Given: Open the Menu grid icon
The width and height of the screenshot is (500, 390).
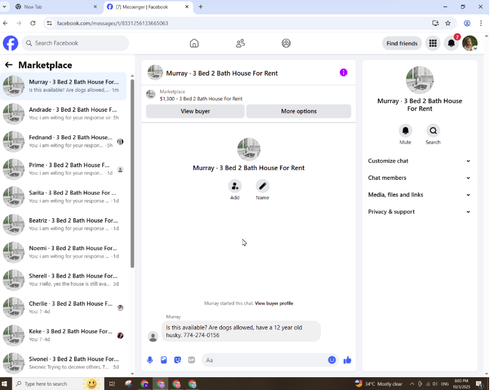Looking at the screenshot, I should click(433, 43).
